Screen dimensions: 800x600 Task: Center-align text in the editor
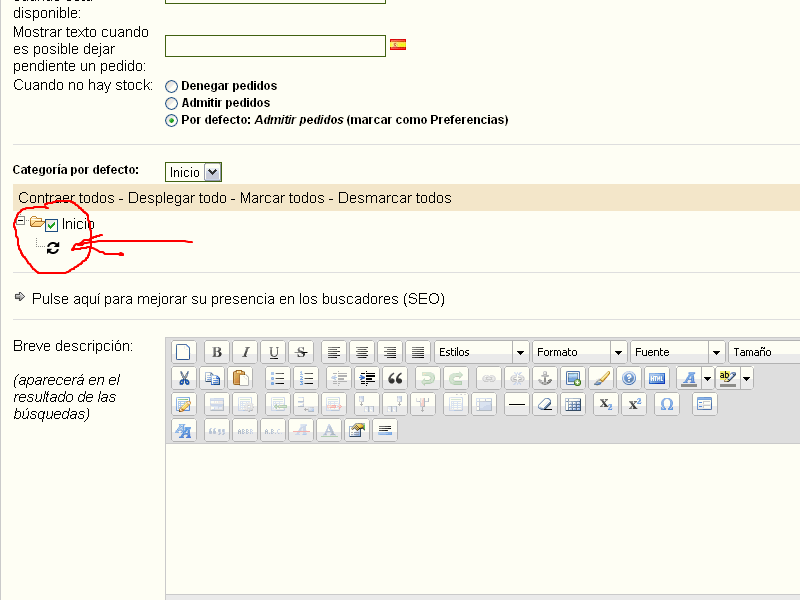(x=362, y=352)
